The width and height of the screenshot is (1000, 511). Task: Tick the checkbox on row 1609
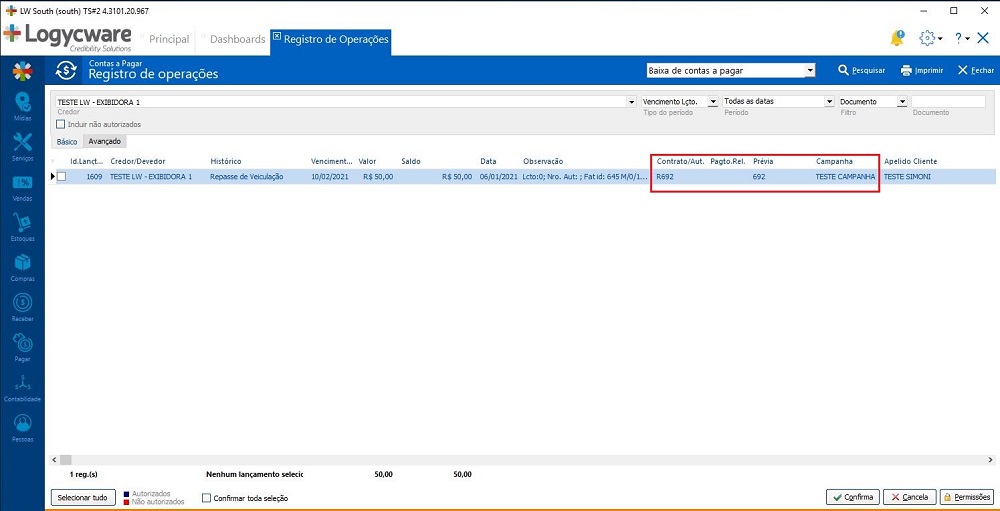coord(61,177)
